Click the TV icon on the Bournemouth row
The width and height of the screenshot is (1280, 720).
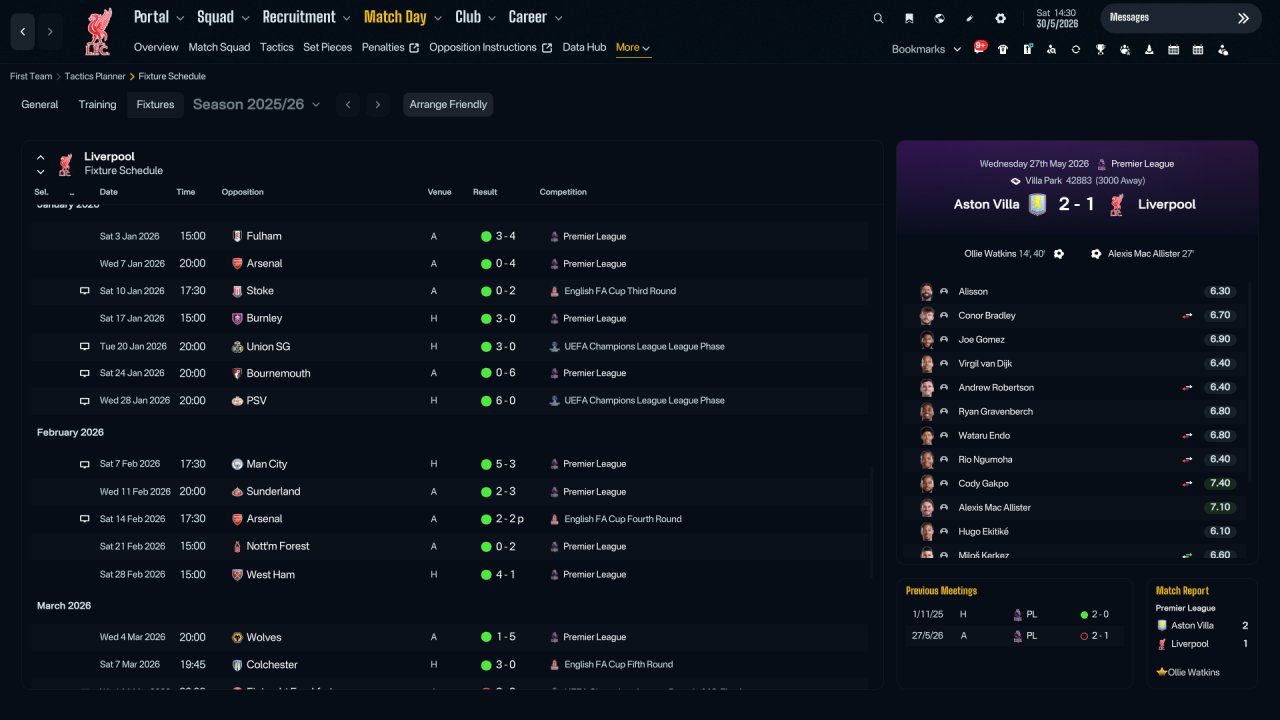pos(85,373)
